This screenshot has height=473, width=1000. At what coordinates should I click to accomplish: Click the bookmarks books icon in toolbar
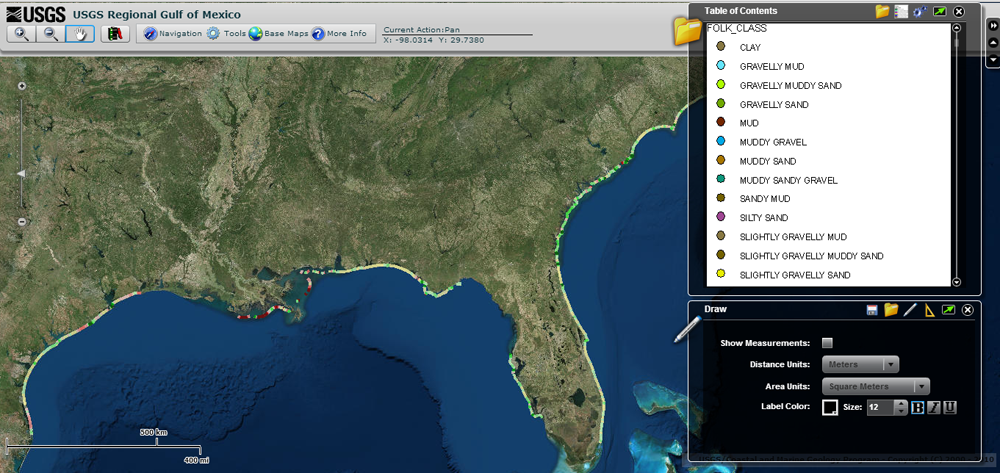pyautogui.click(x=115, y=34)
